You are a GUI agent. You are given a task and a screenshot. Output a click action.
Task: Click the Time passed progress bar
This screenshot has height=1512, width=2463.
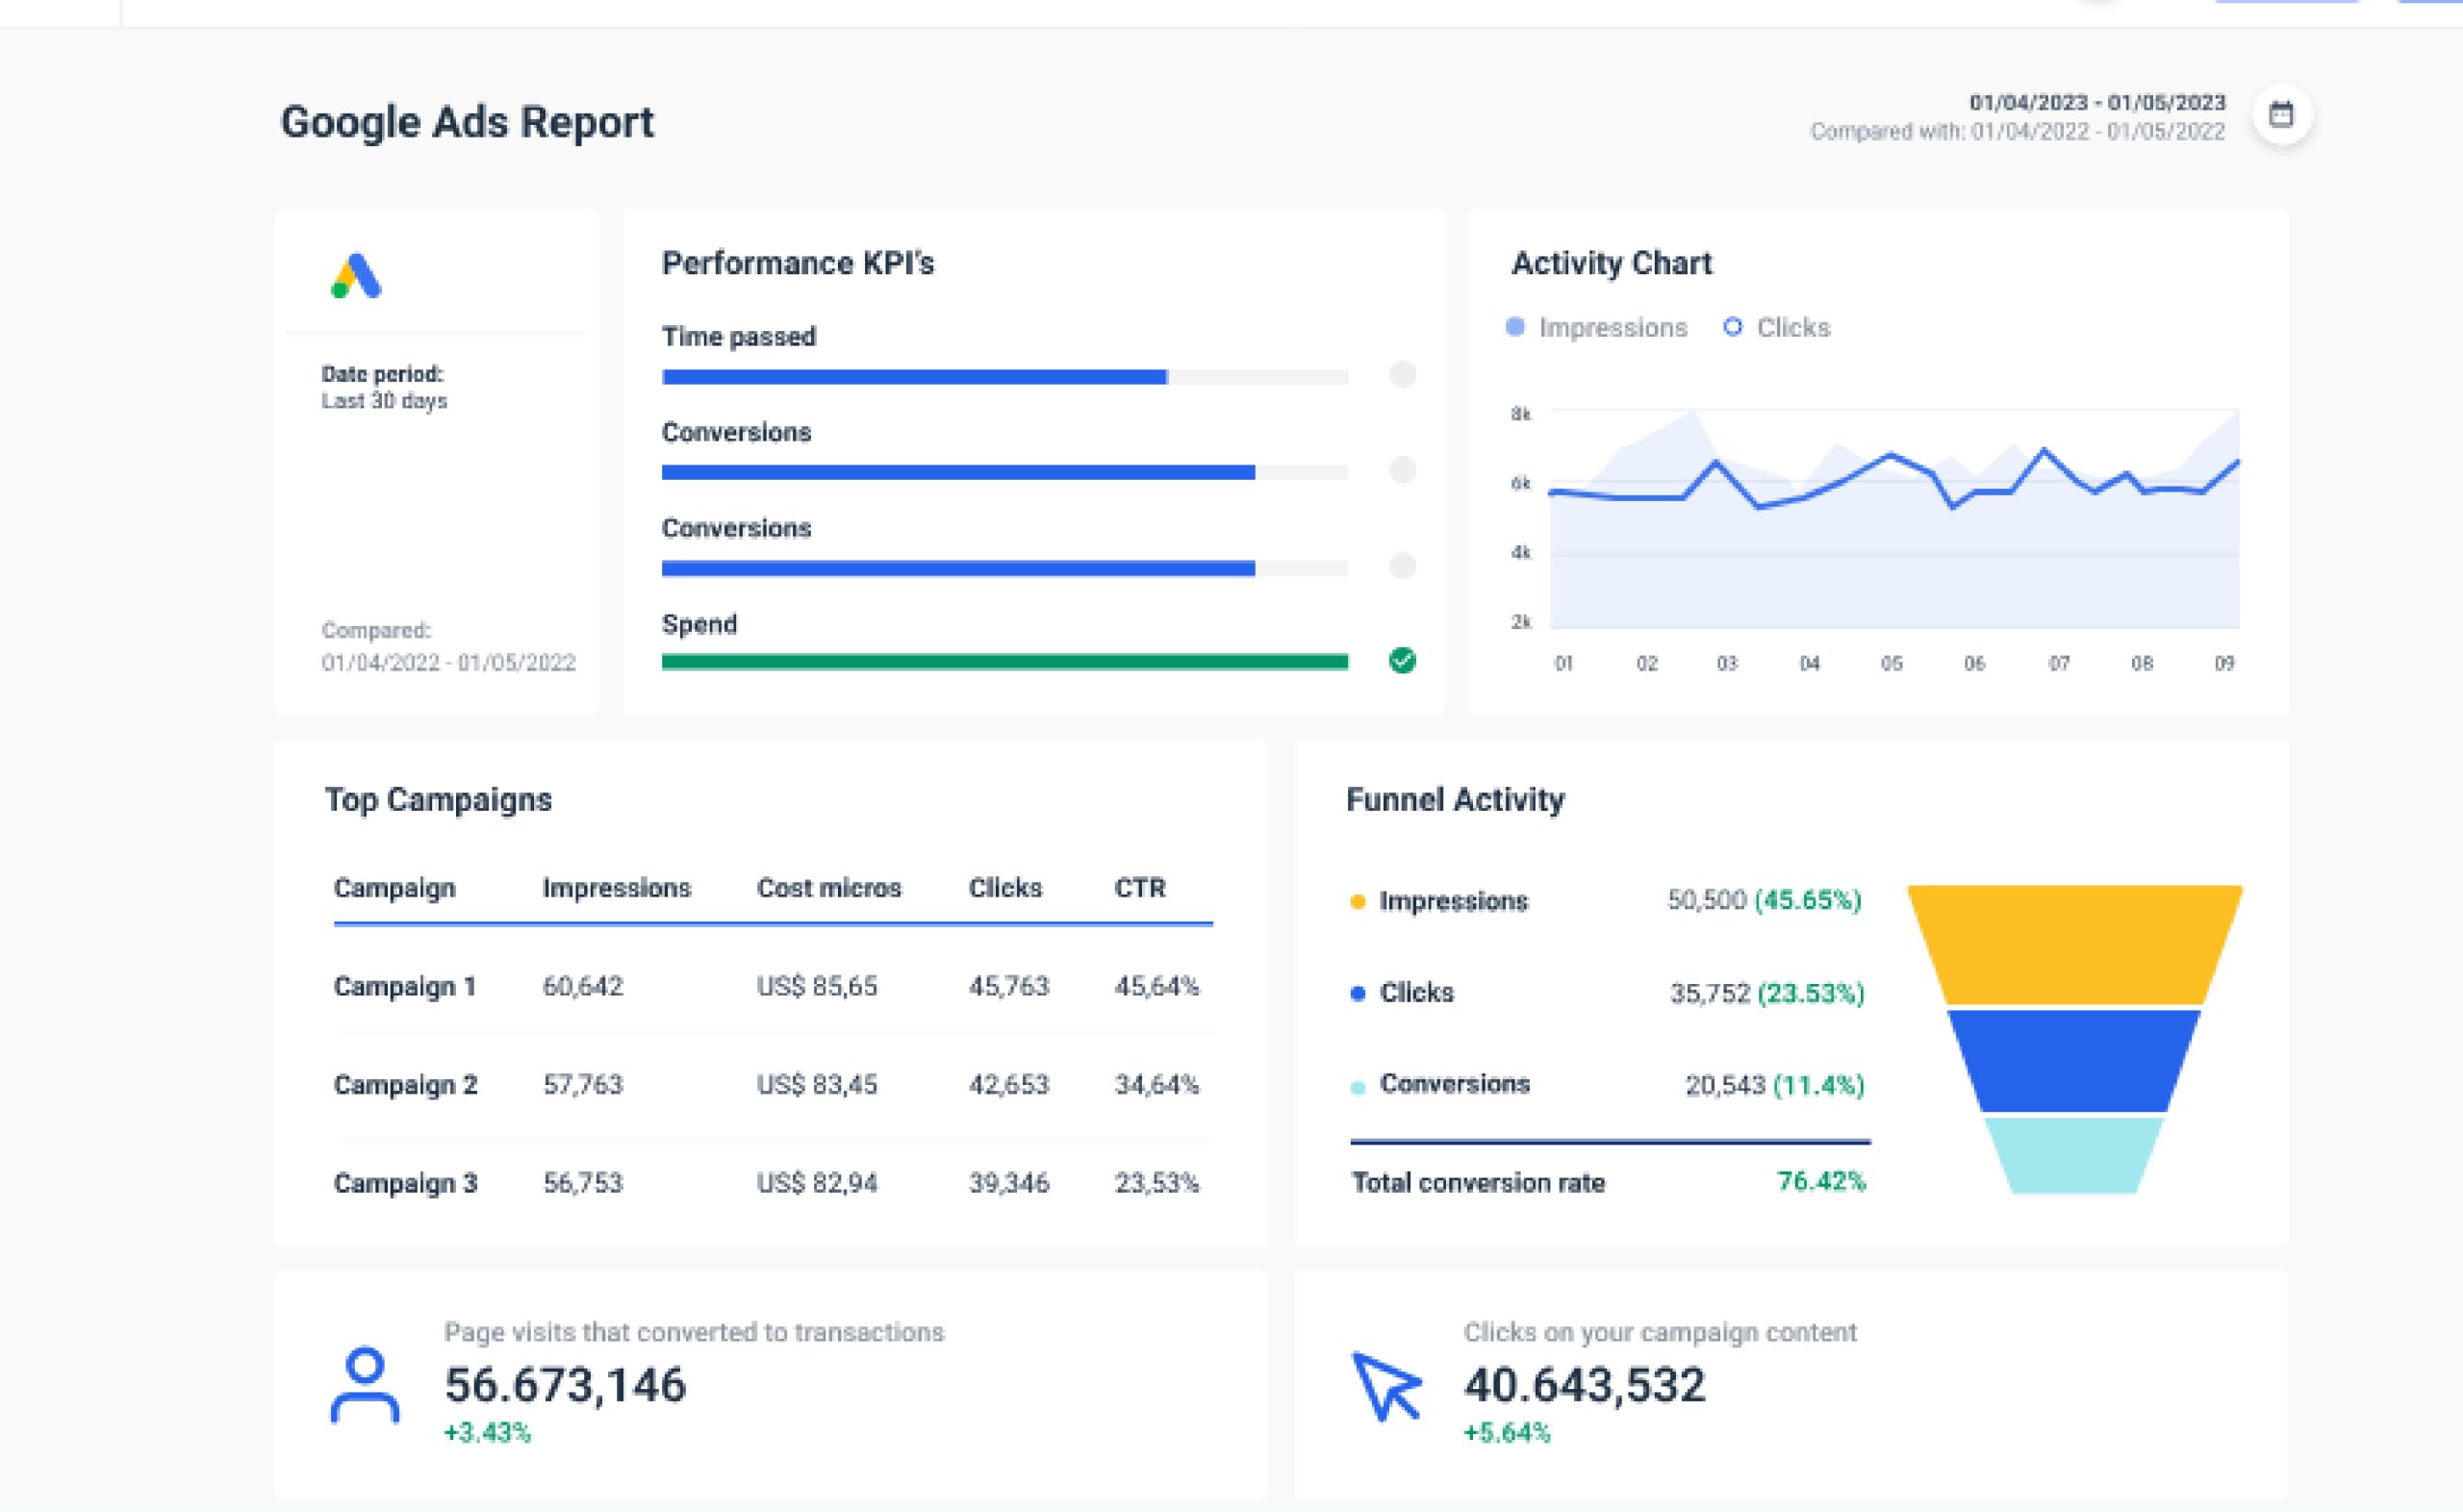point(1005,377)
